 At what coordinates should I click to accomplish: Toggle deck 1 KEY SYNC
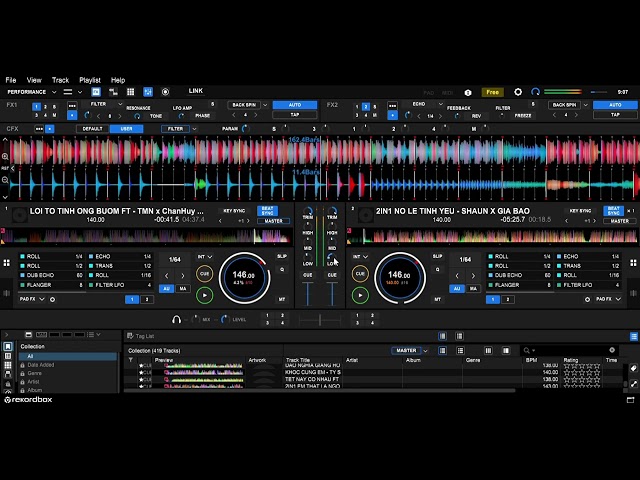[x=234, y=211]
